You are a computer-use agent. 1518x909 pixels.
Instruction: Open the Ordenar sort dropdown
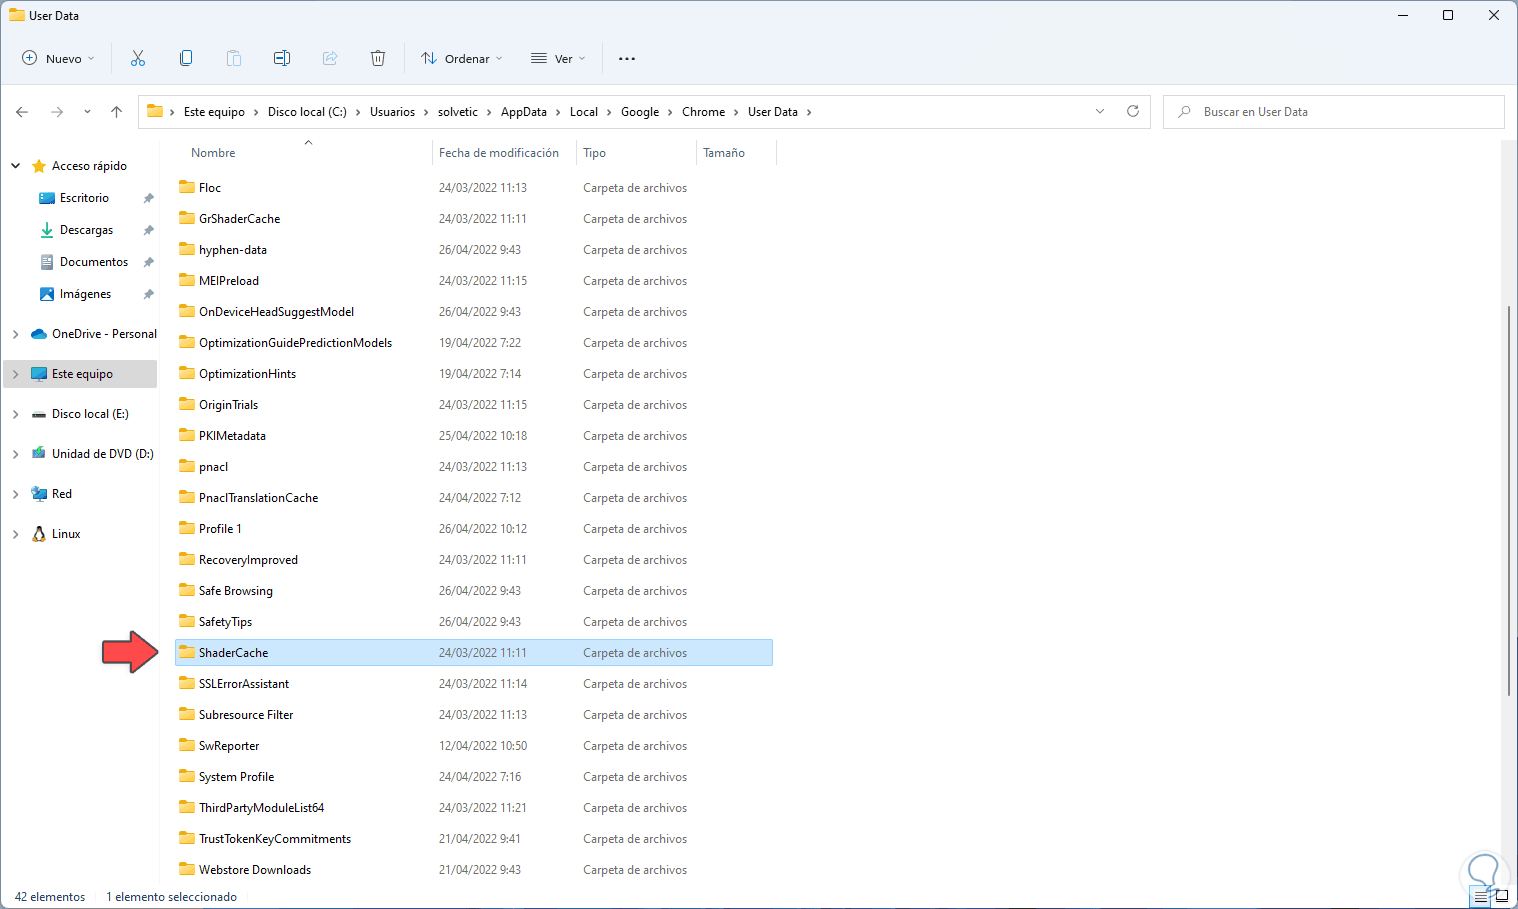pyautogui.click(x=462, y=59)
